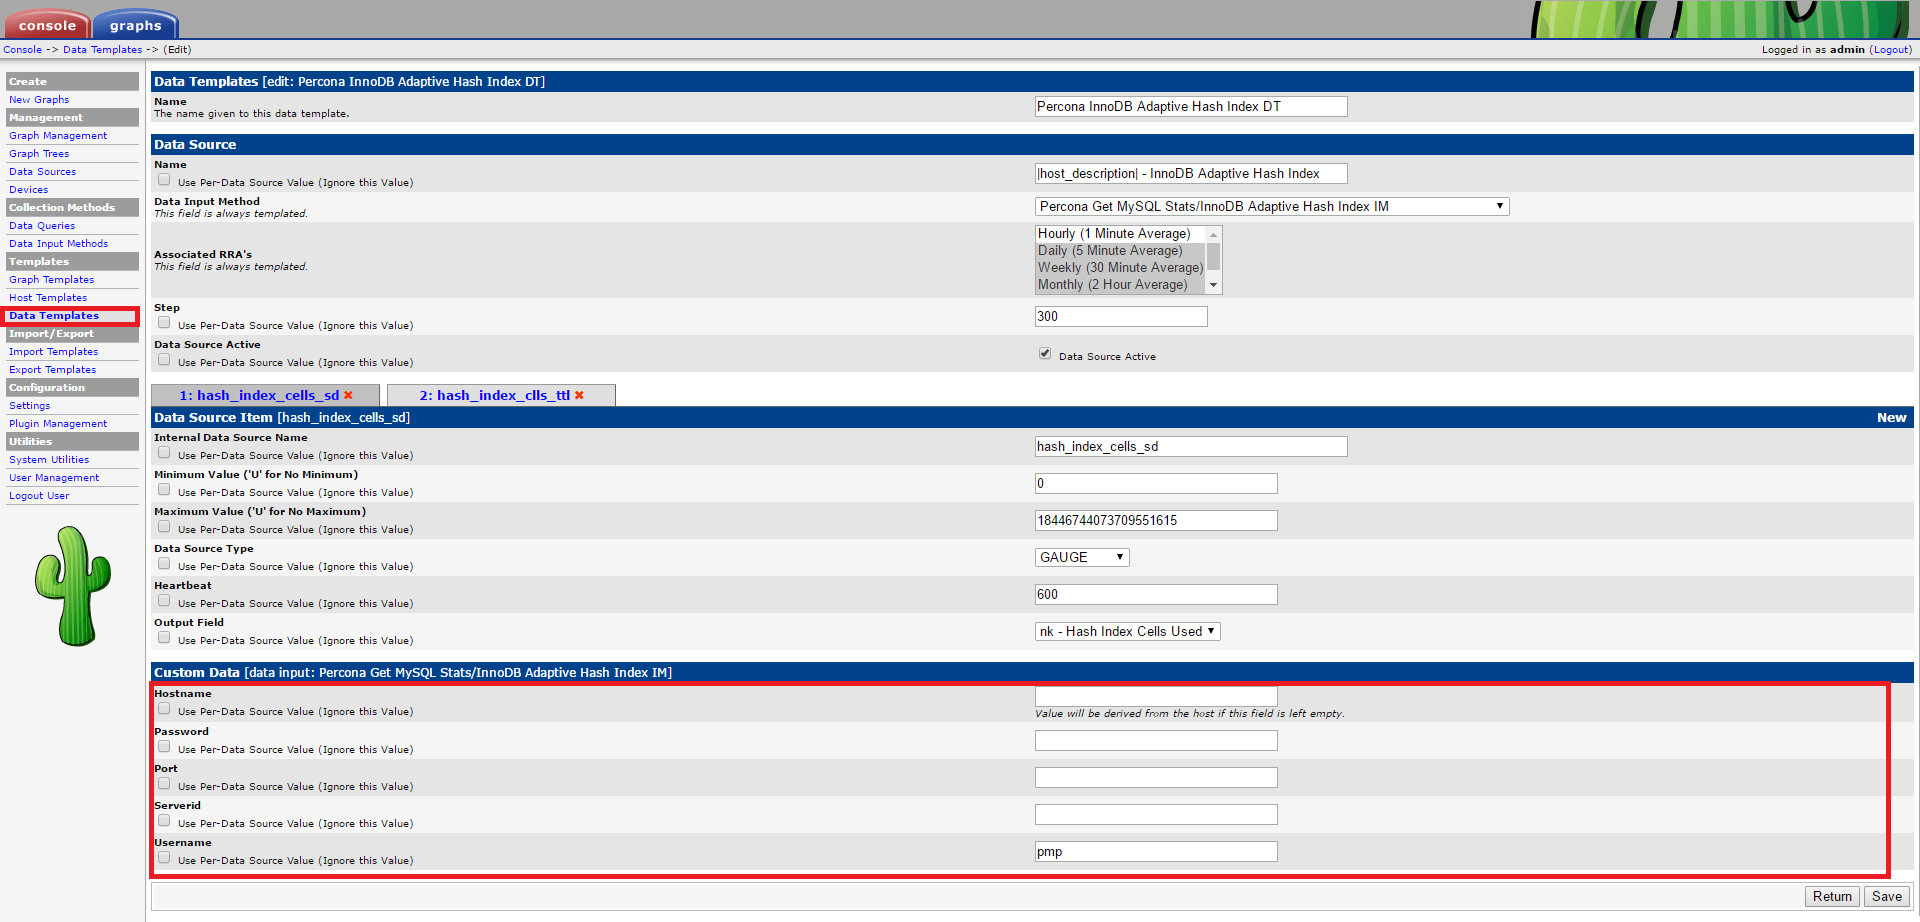Select Weekly (30 Minute Average) RRA
Image resolution: width=1920 pixels, height=922 pixels.
[1120, 268]
